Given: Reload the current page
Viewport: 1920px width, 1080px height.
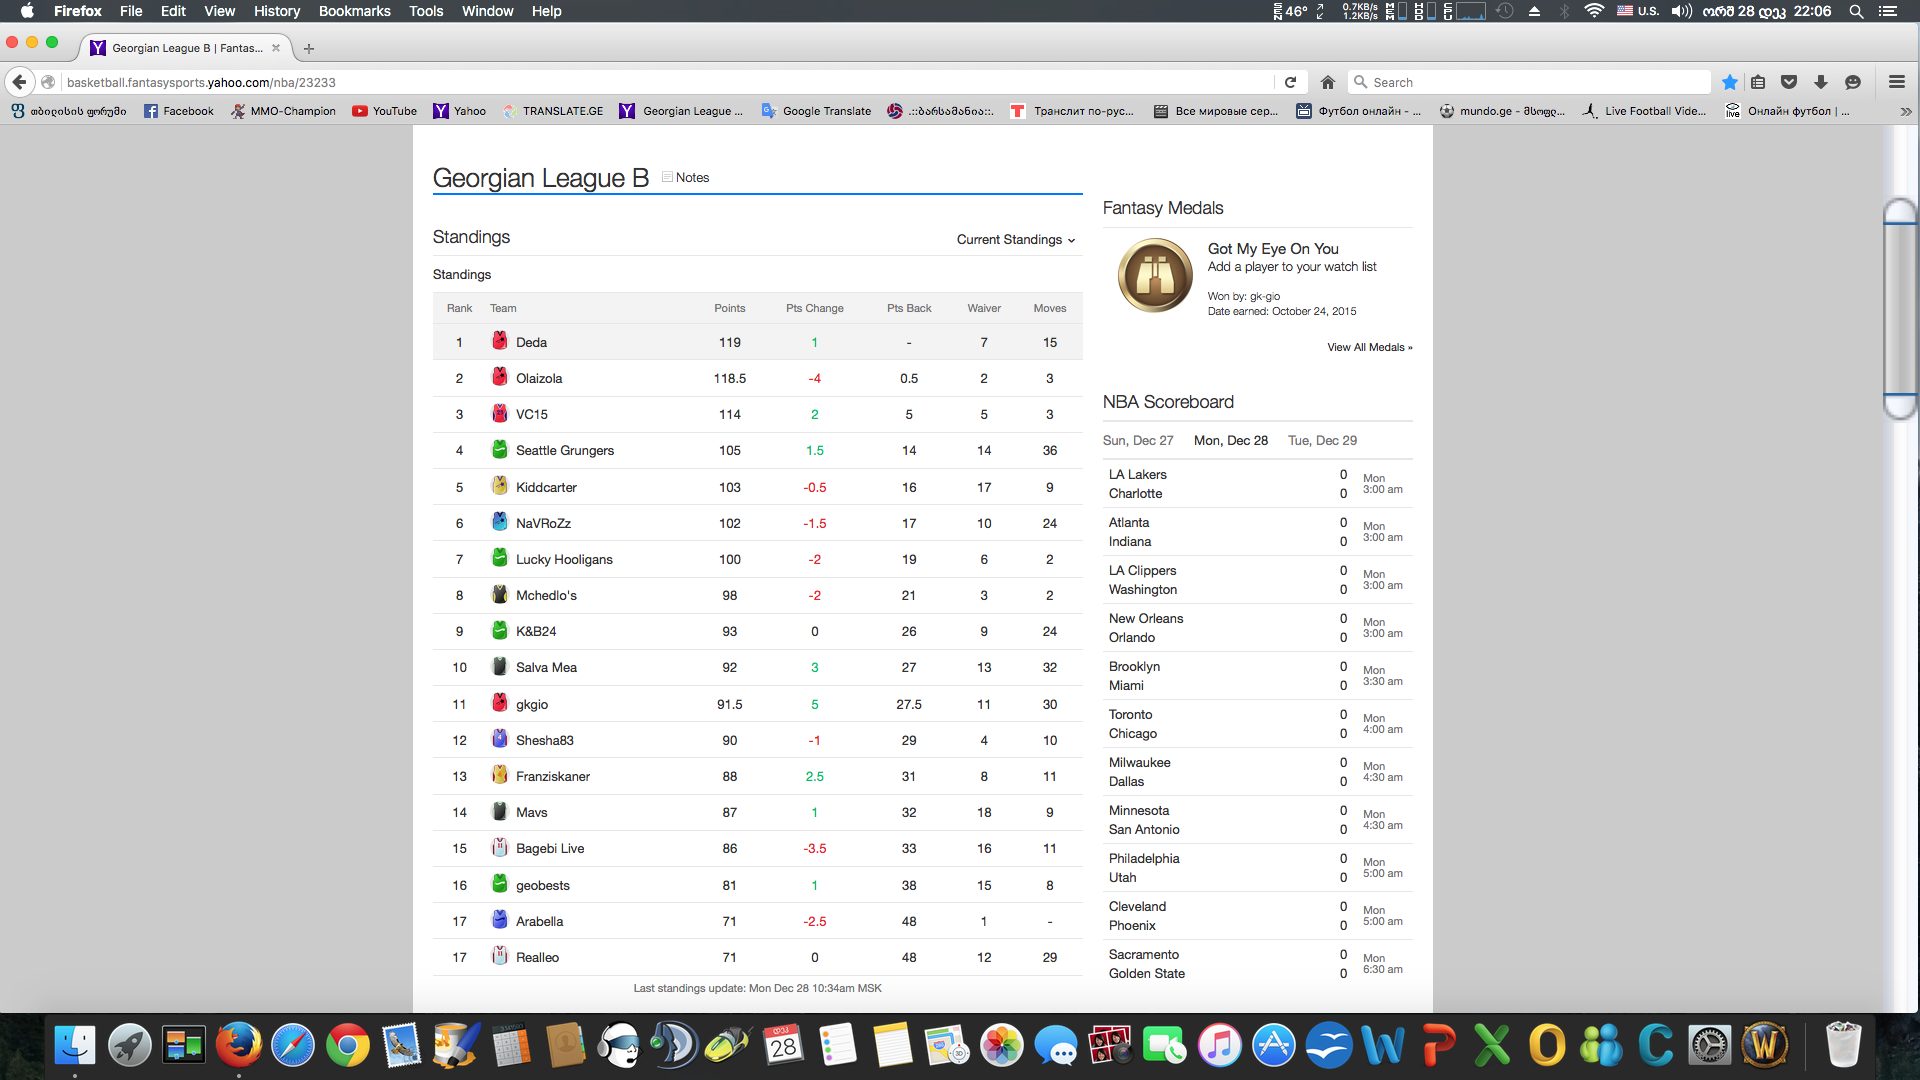Looking at the screenshot, I should point(1290,82).
